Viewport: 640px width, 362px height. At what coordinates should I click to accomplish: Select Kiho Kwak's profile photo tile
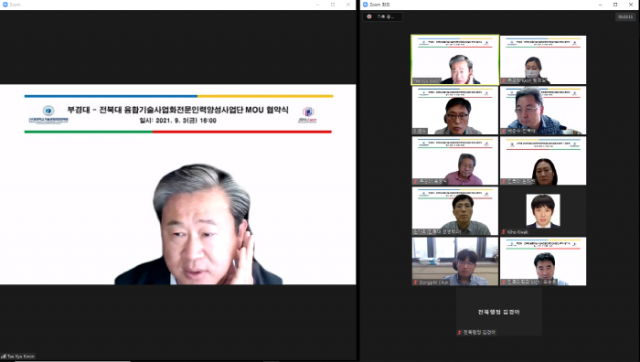point(543,211)
